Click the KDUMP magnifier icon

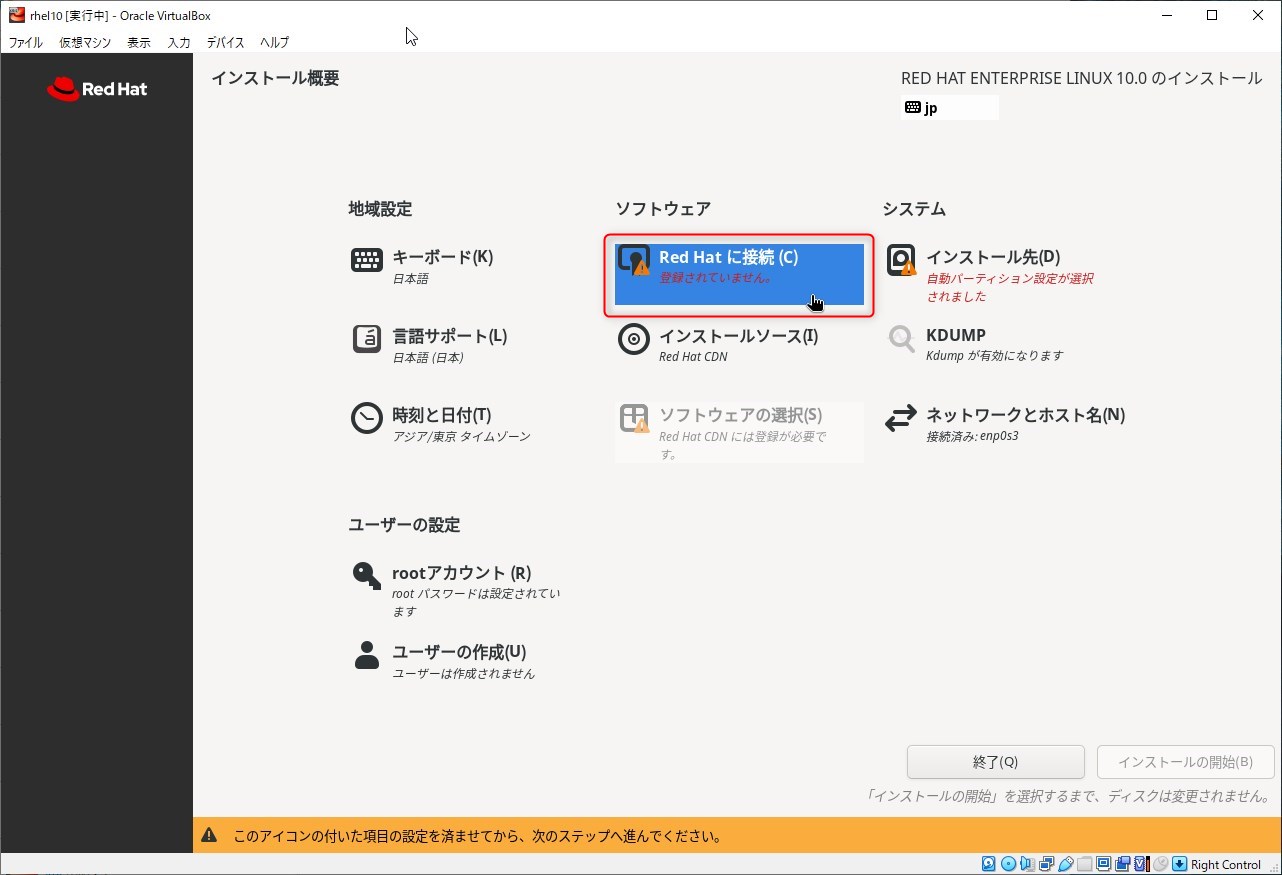point(901,339)
